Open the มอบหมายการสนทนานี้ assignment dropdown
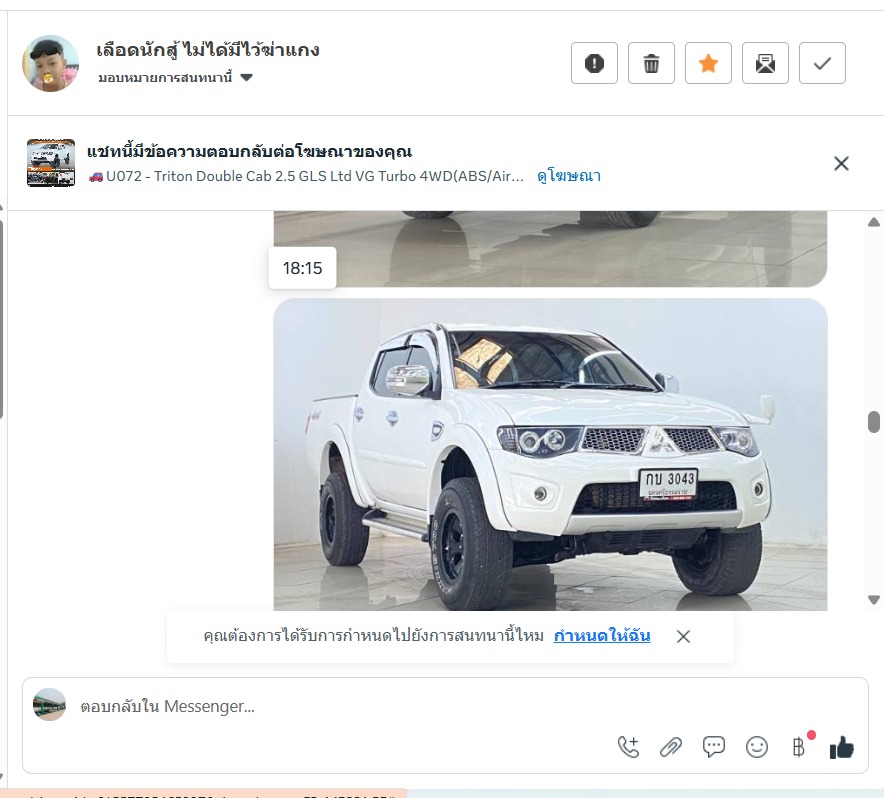This screenshot has height=798, width=884. (x=175, y=77)
